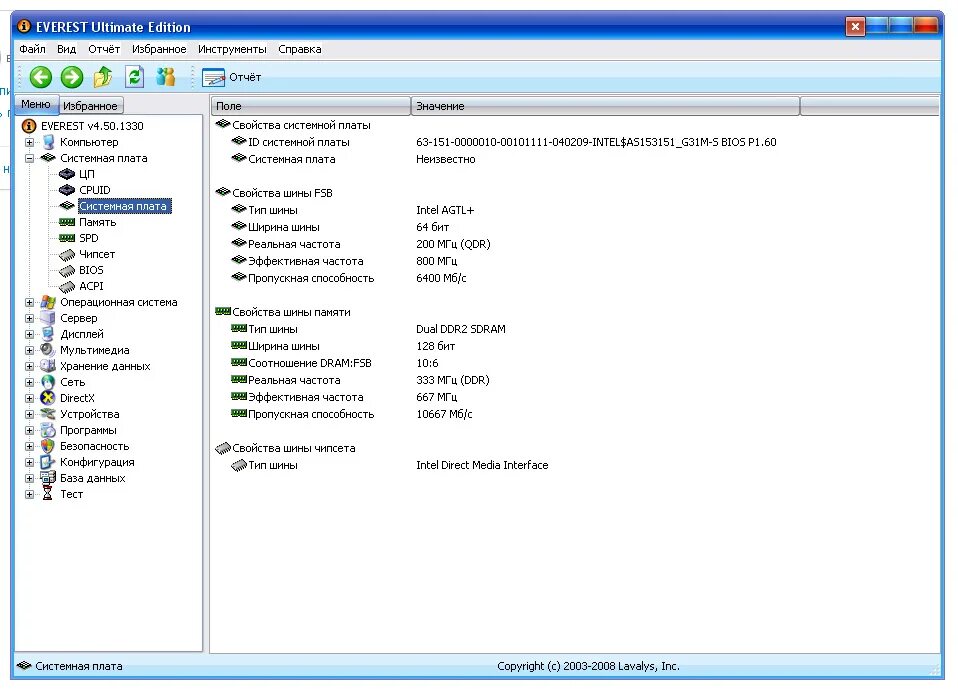Click the Up level folder-arrow icon
Screen dimensions: 958x690
(x=103, y=77)
